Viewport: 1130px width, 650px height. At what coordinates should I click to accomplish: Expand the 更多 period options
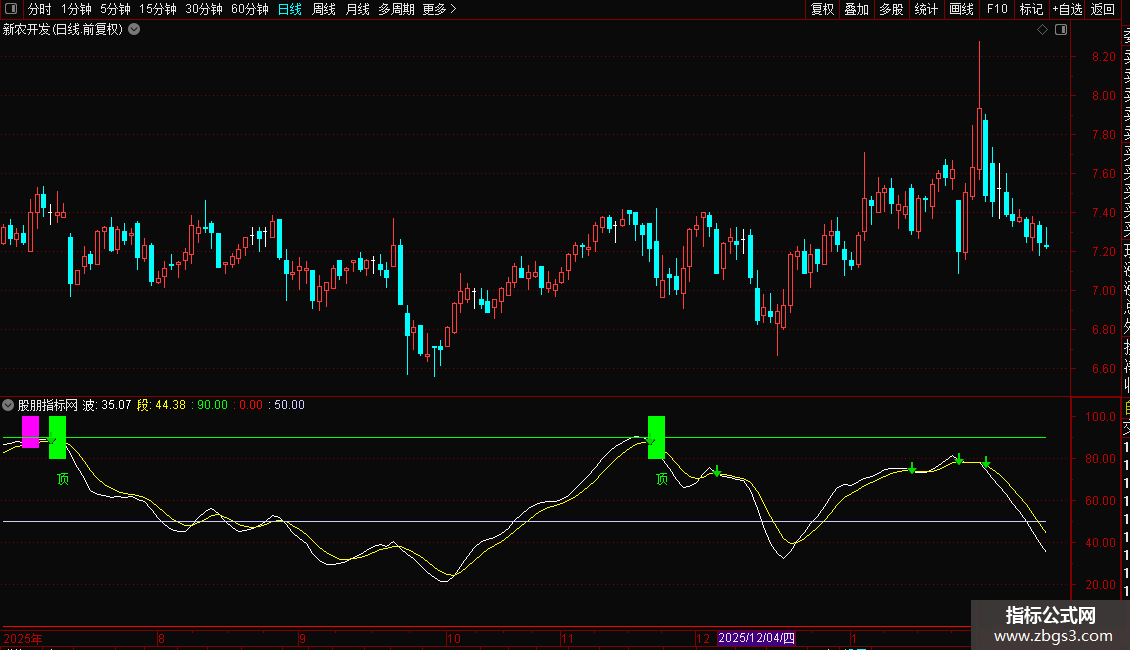click(440, 9)
